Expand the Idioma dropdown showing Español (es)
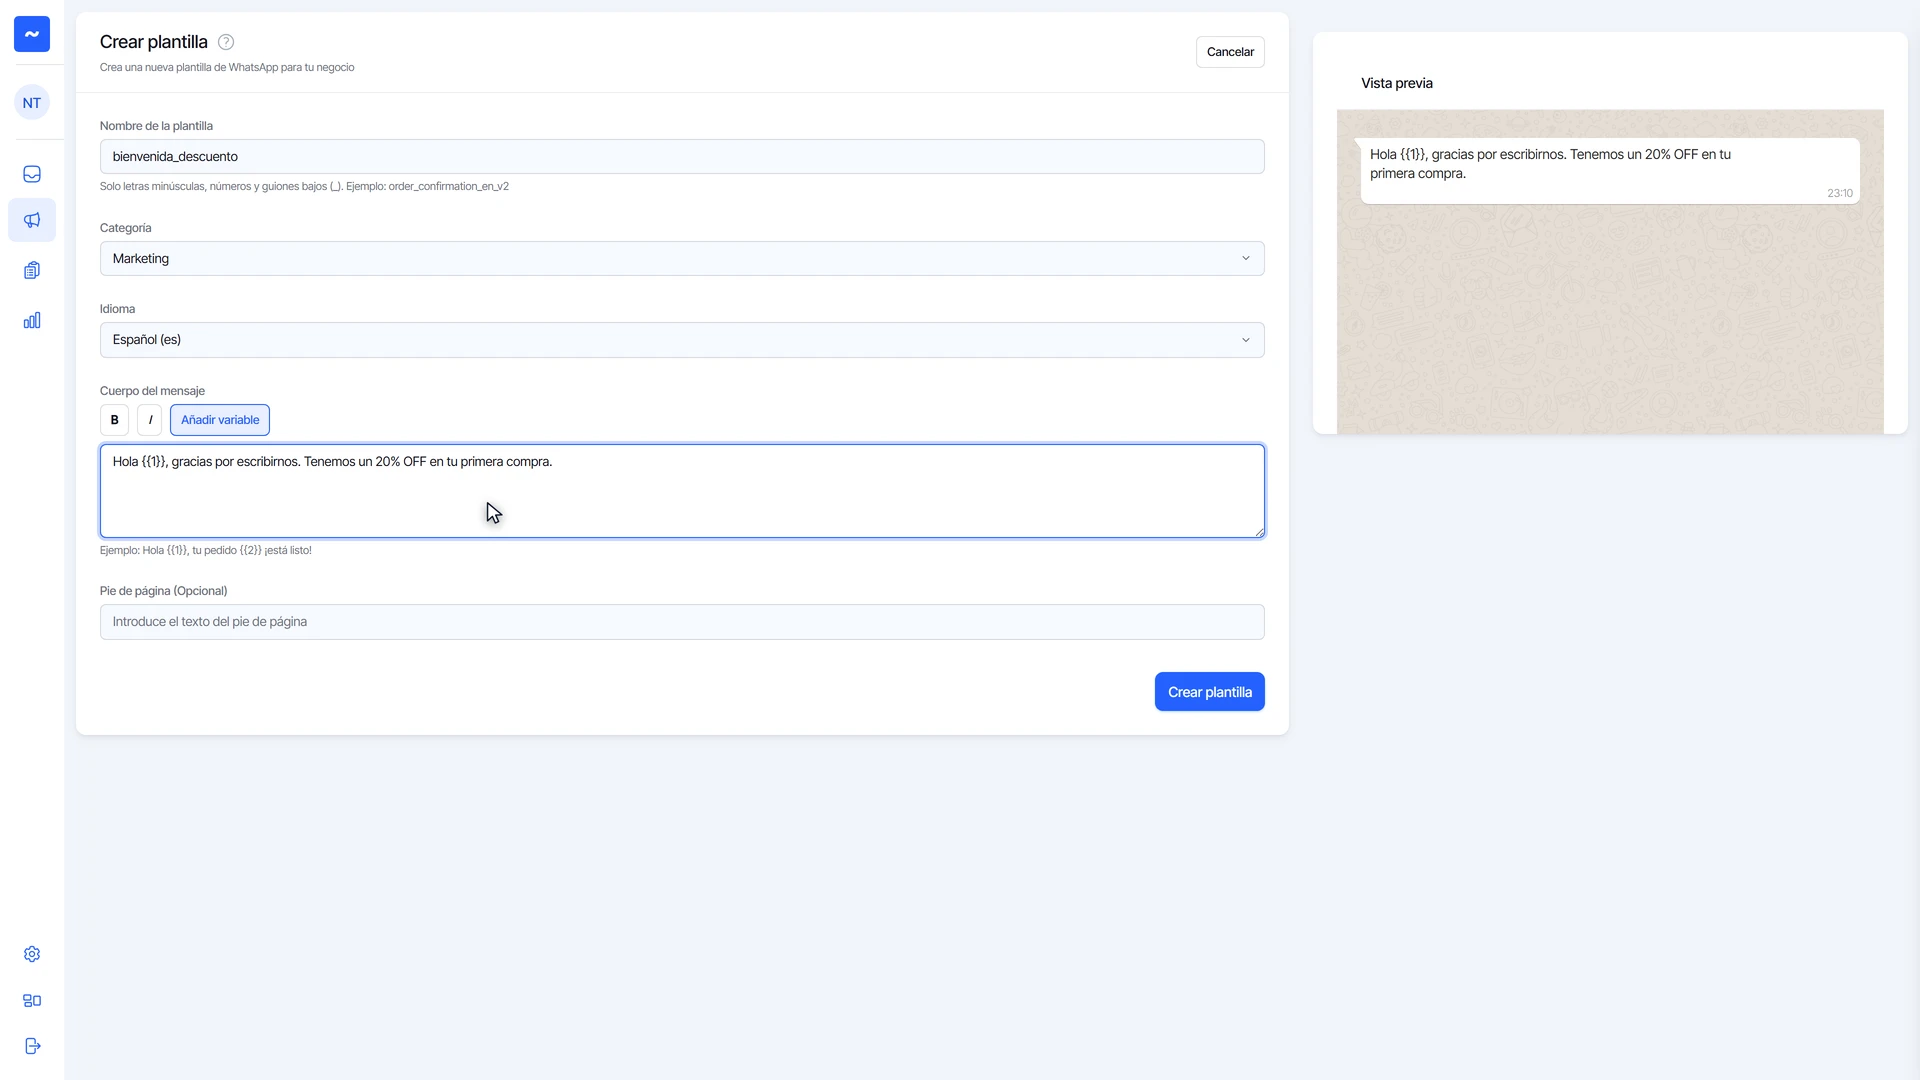 click(682, 340)
